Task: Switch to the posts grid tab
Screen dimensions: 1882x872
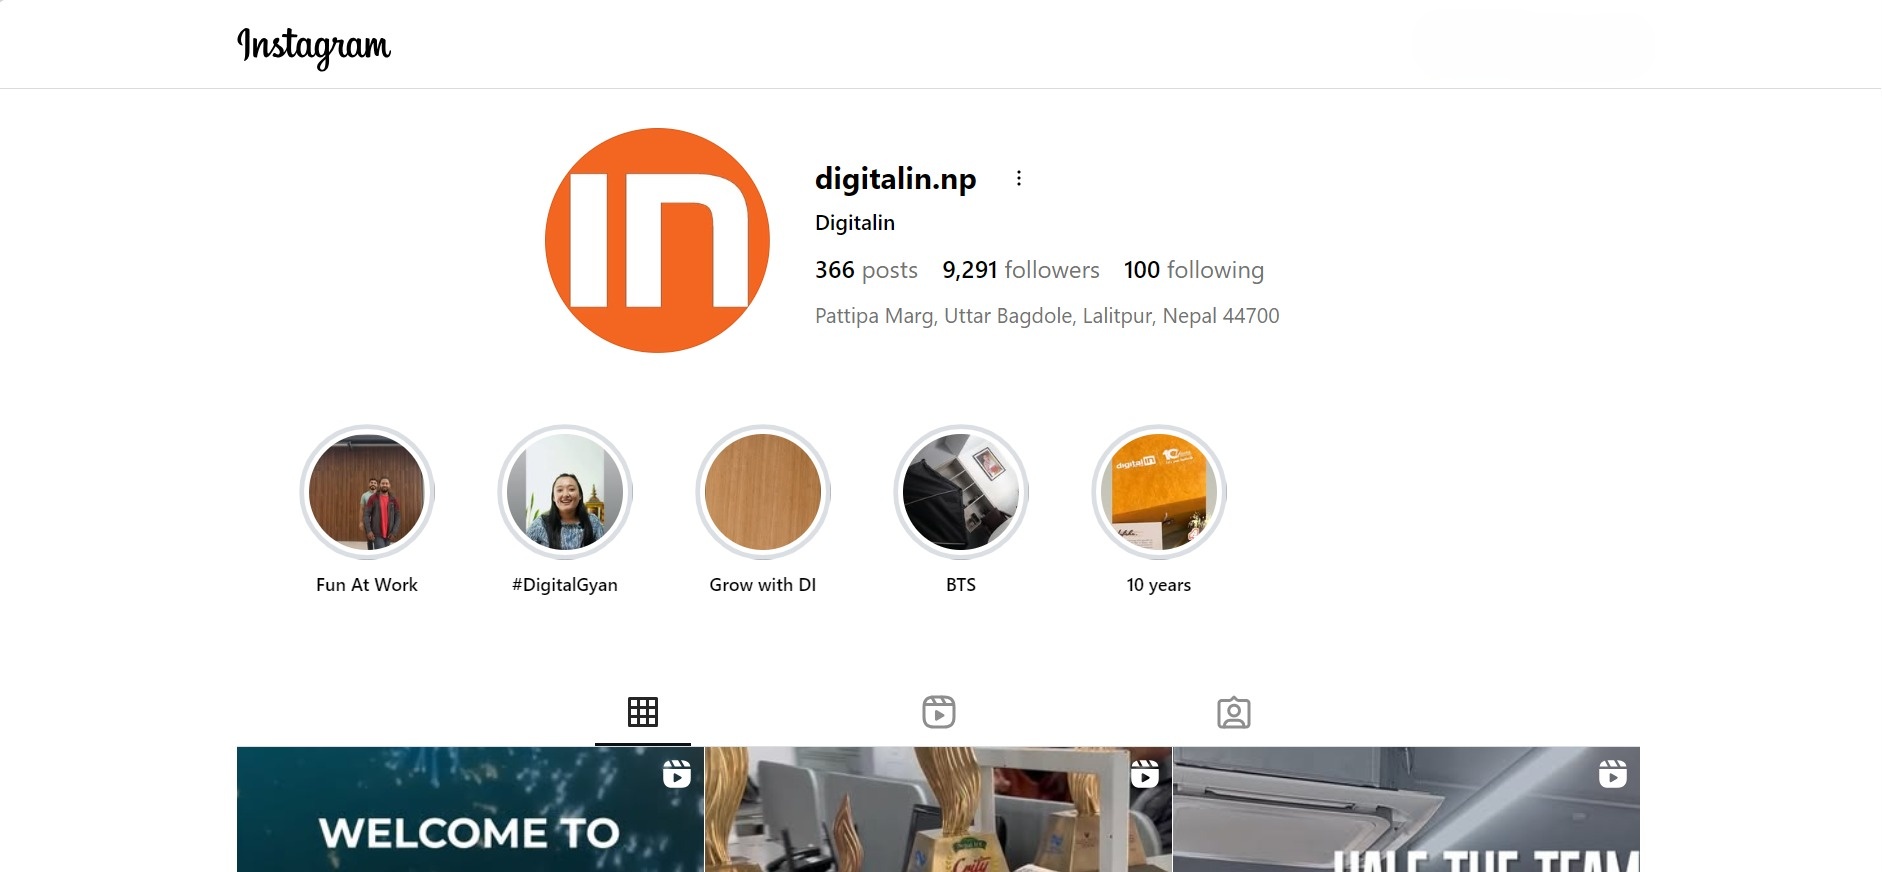Action: pos(643,712)
